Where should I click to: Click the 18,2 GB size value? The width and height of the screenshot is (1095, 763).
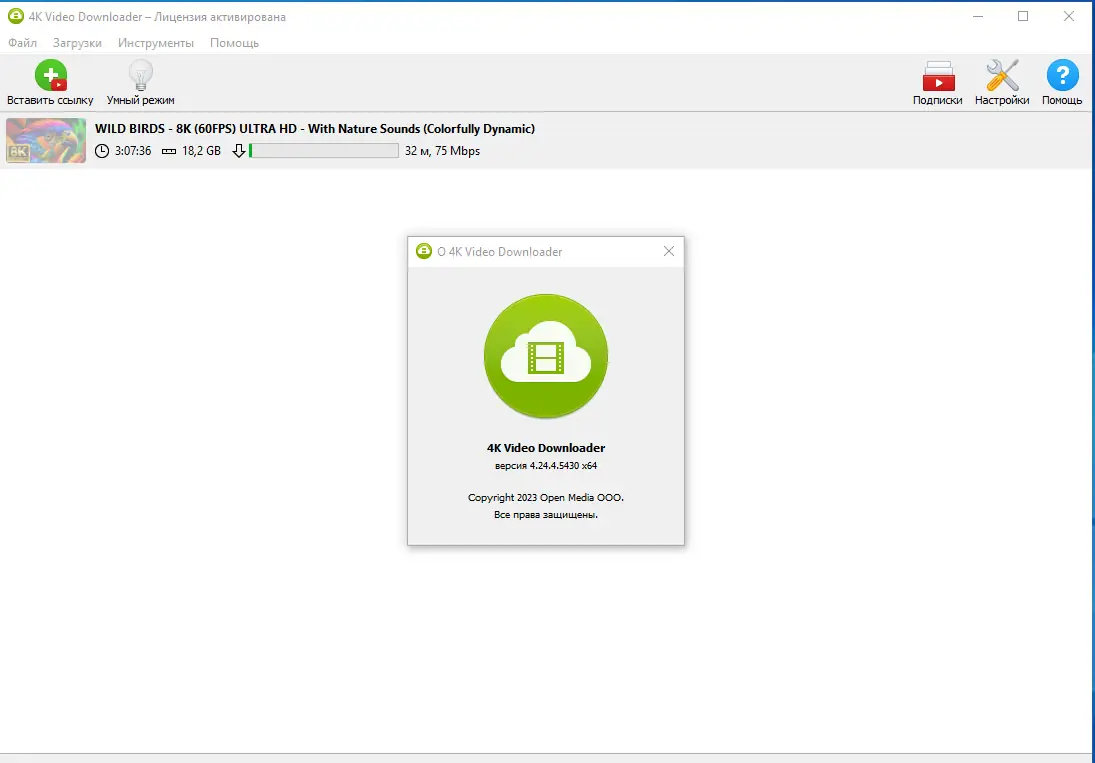tap(202, 151)
